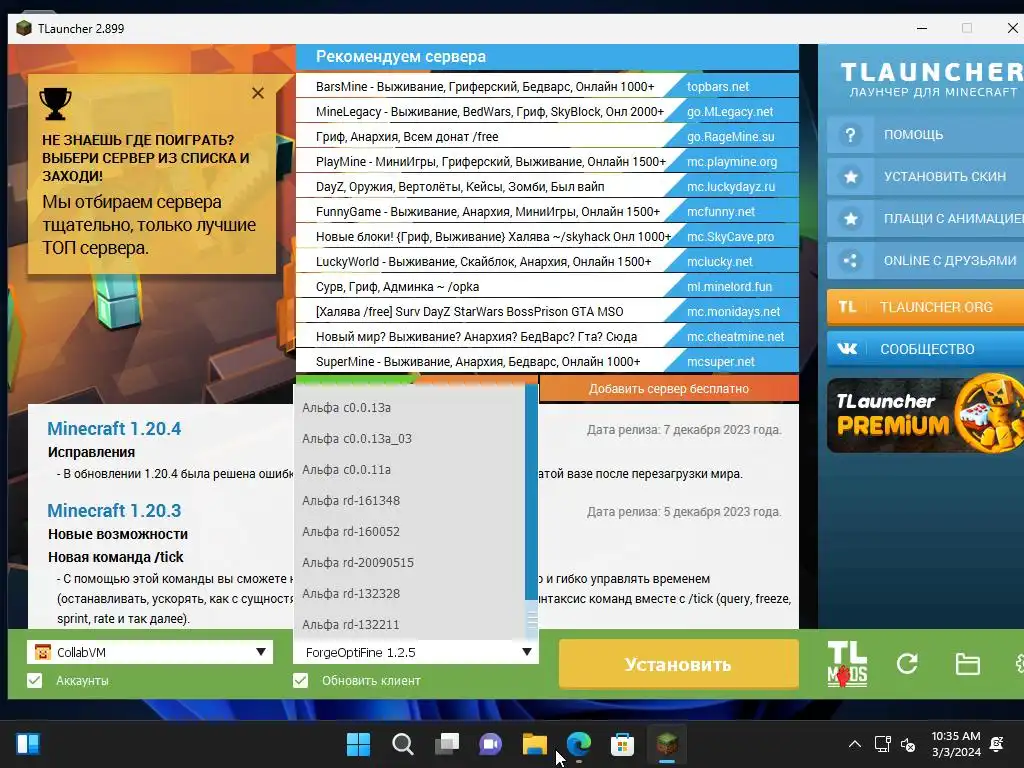This screenshot has height=768, width=1024.
Task: Select version Альфа rd-132328
Action: (409, 594)
